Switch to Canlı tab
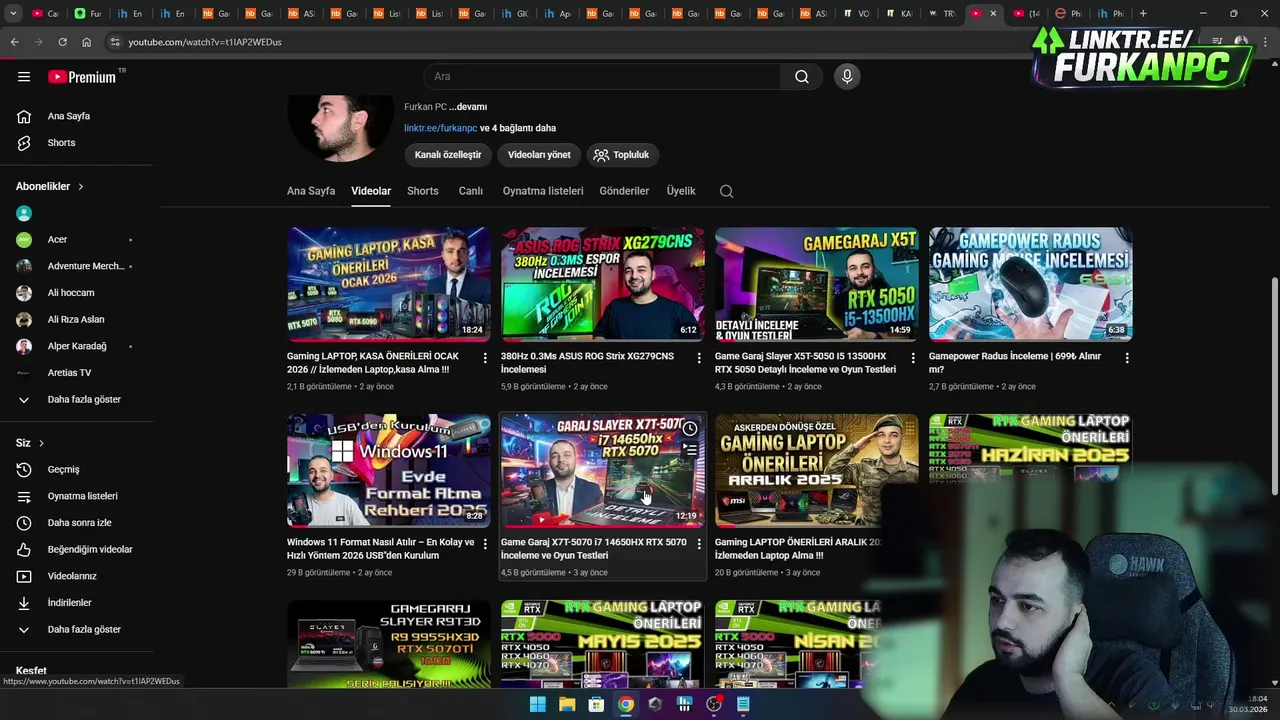 [x=471, y=191]
